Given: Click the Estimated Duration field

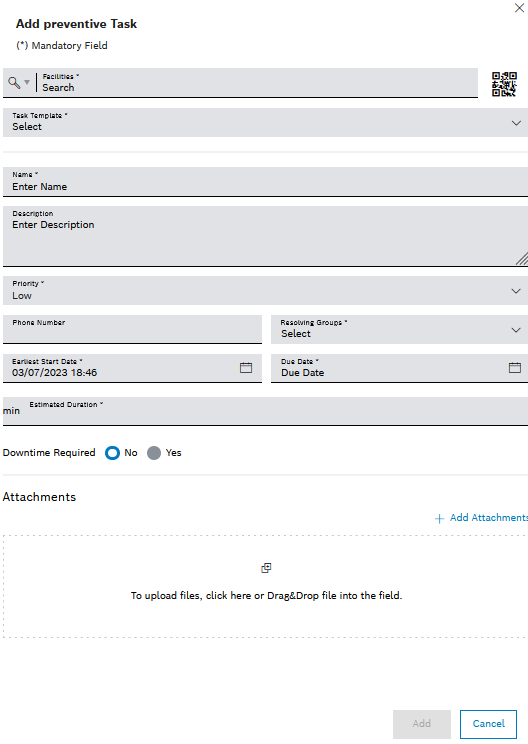Looking at the screenshot, I should (265, 411).
